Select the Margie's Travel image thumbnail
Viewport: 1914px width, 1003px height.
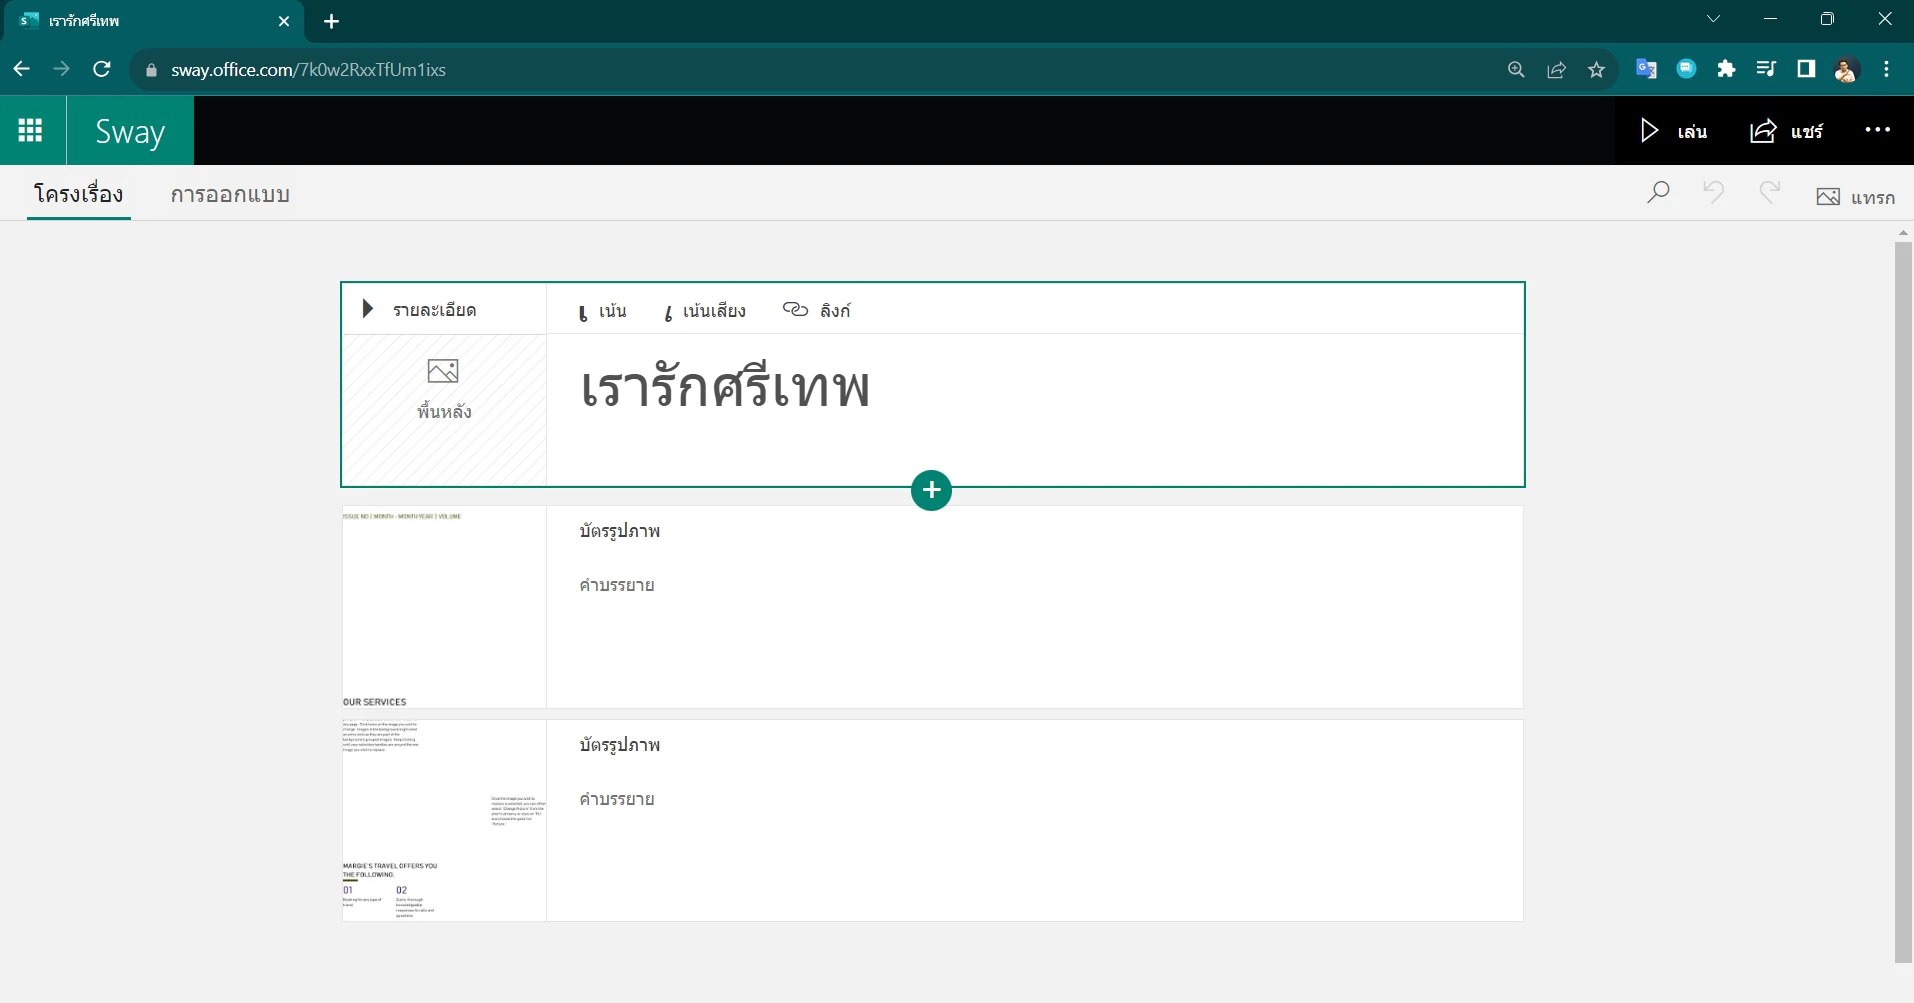pos(444,820)
